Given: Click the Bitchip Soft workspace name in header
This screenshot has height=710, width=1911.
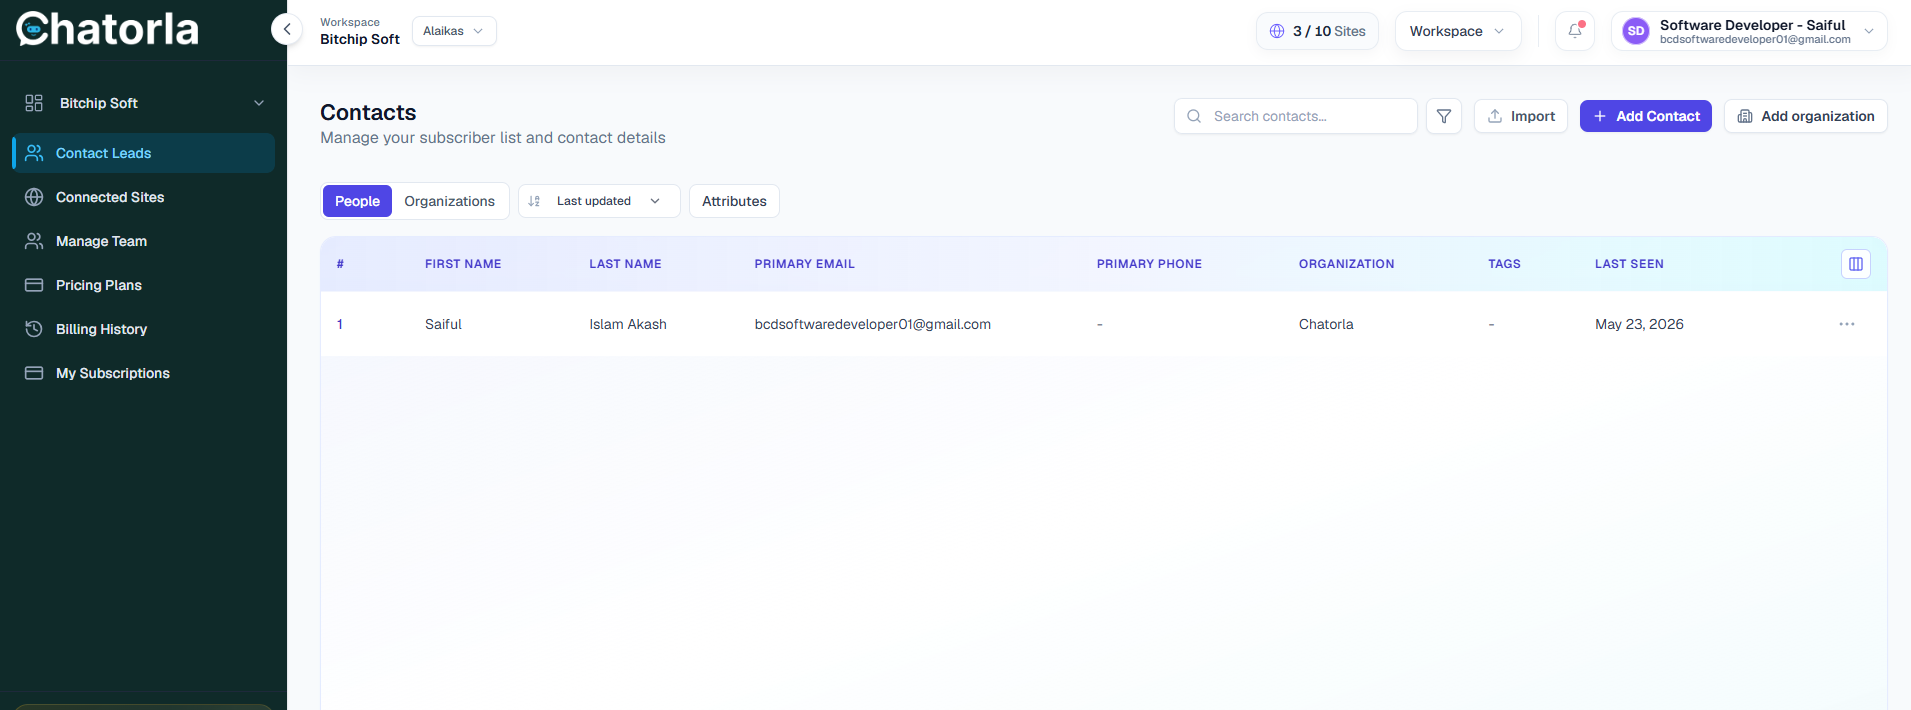Looking at the screenshot, I should point(360,39).
